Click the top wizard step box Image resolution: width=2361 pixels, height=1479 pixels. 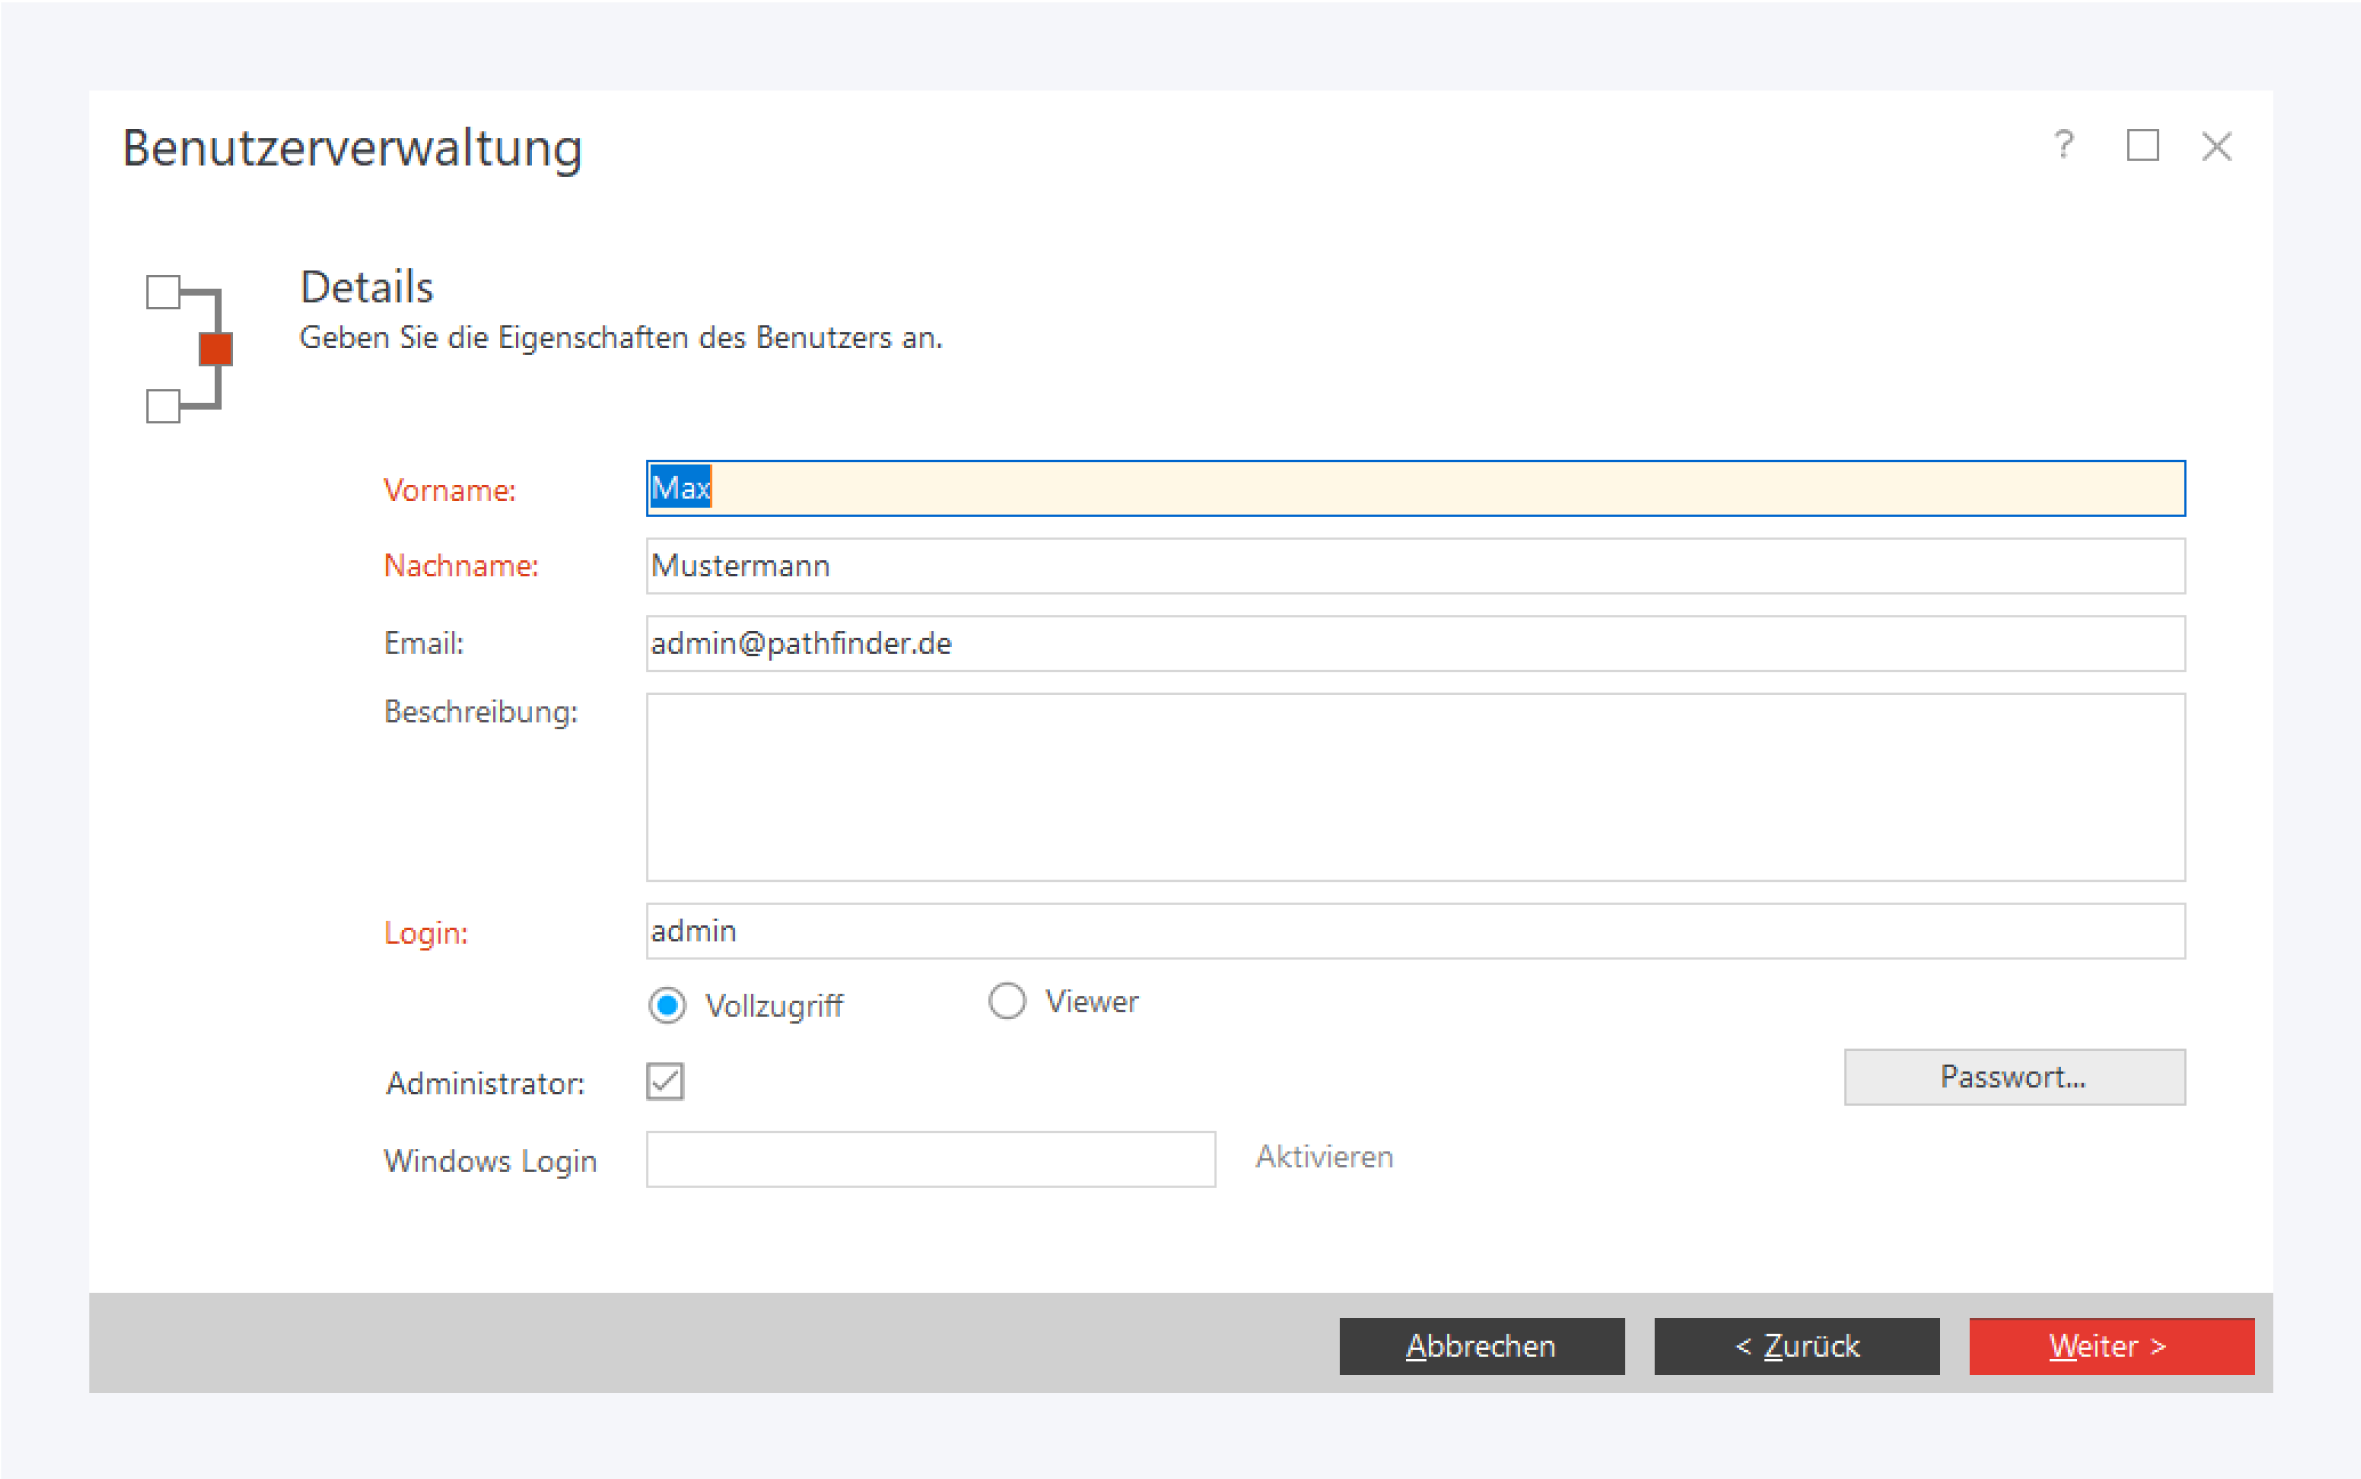pyautogui.click(x=163, y=292)
